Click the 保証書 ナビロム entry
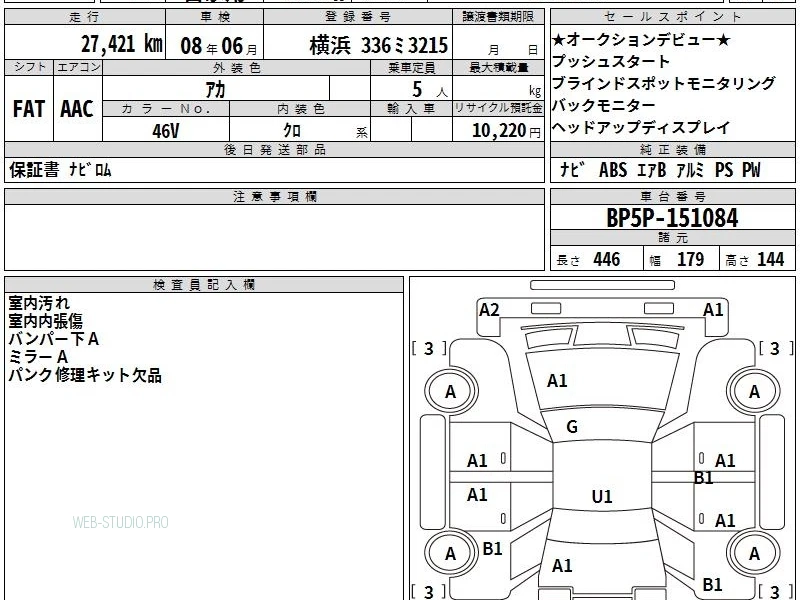The image size is (800, 600). tap(60, 169)
